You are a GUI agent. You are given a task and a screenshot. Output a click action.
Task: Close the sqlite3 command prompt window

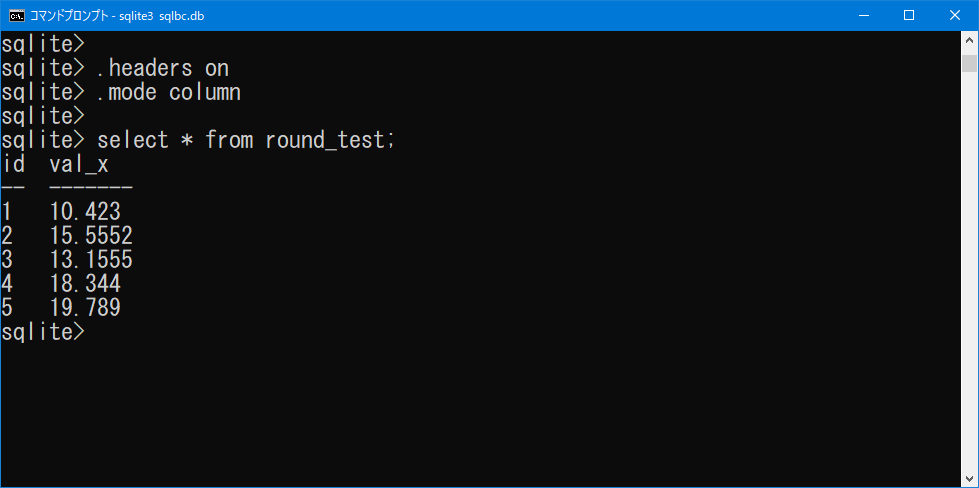tap(955, 16)
